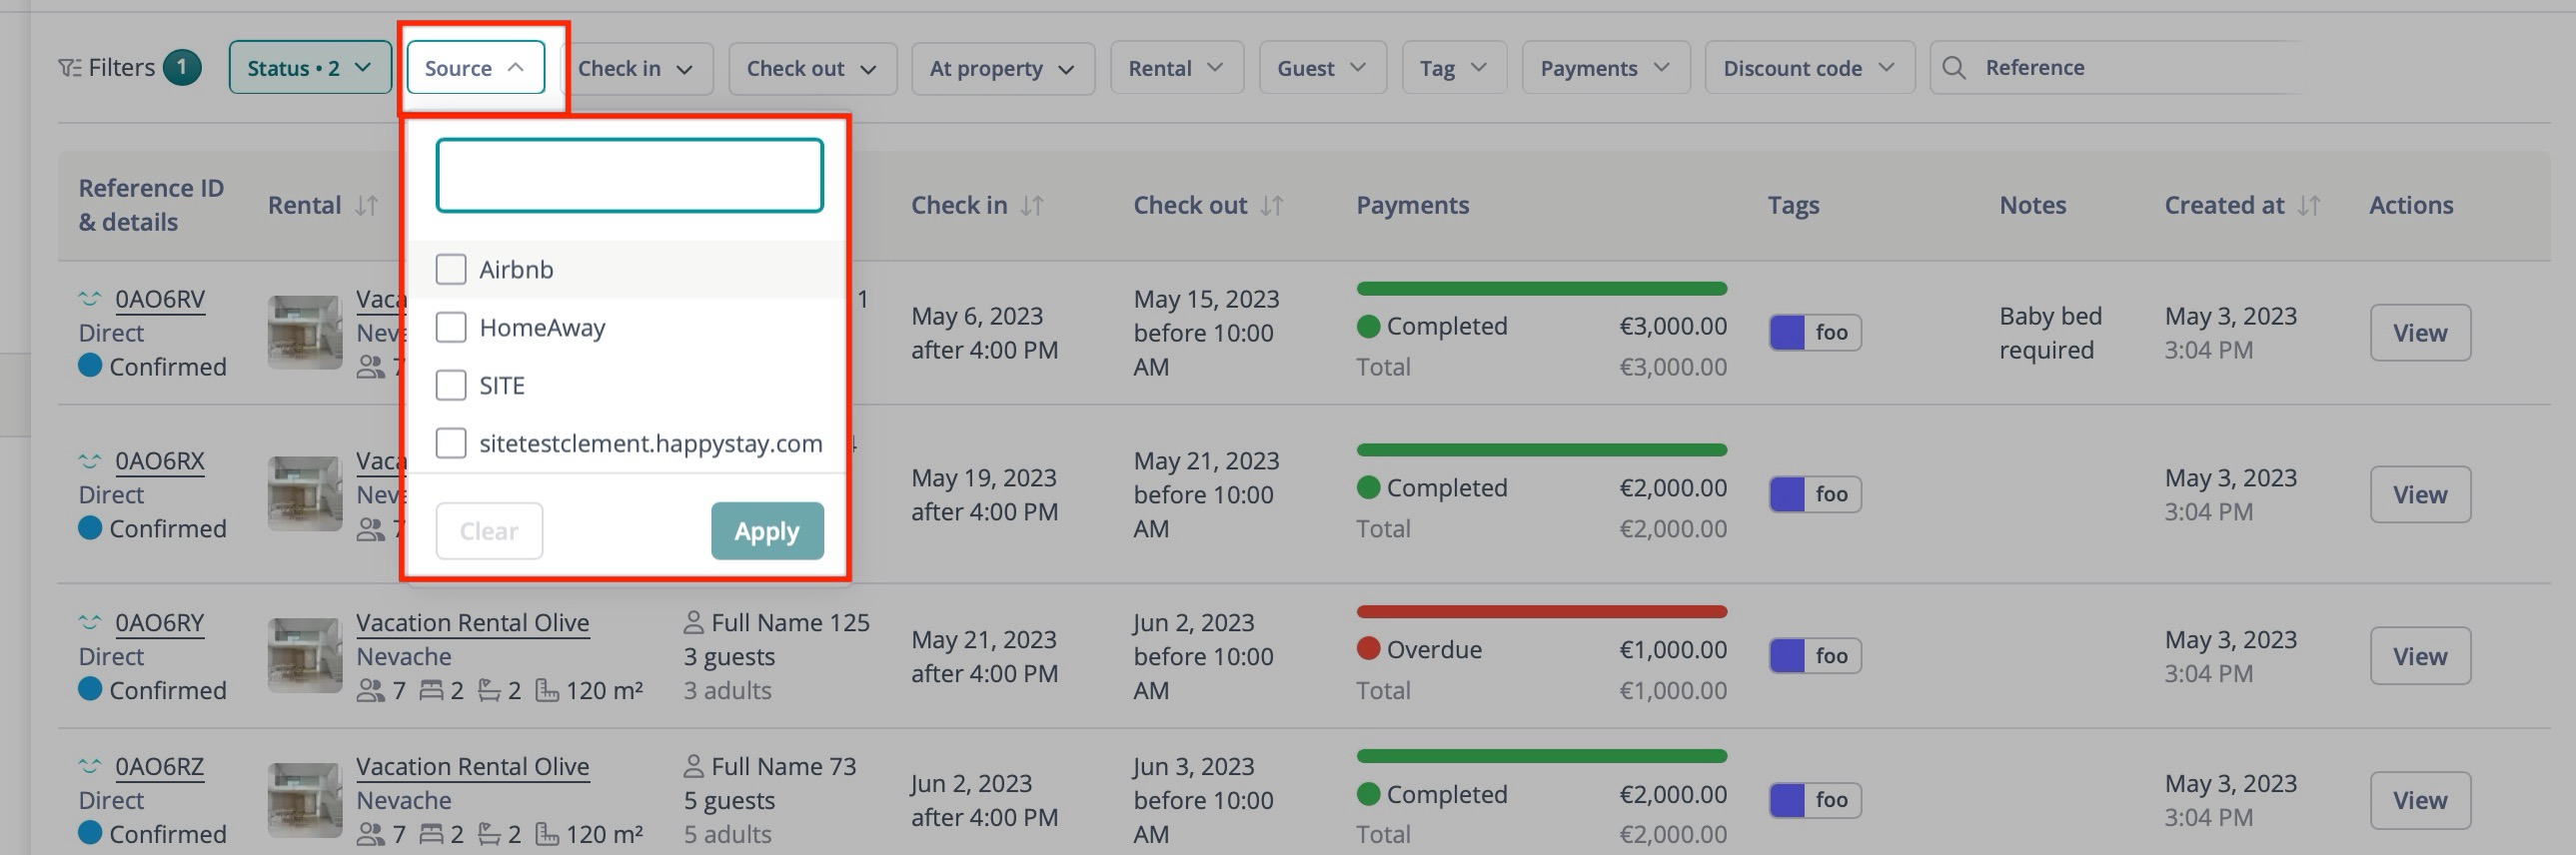The image size is (2576, 855).
Task: Check the sitetestclement.happystay.com checkbox
Action: [x=451, y=443]
